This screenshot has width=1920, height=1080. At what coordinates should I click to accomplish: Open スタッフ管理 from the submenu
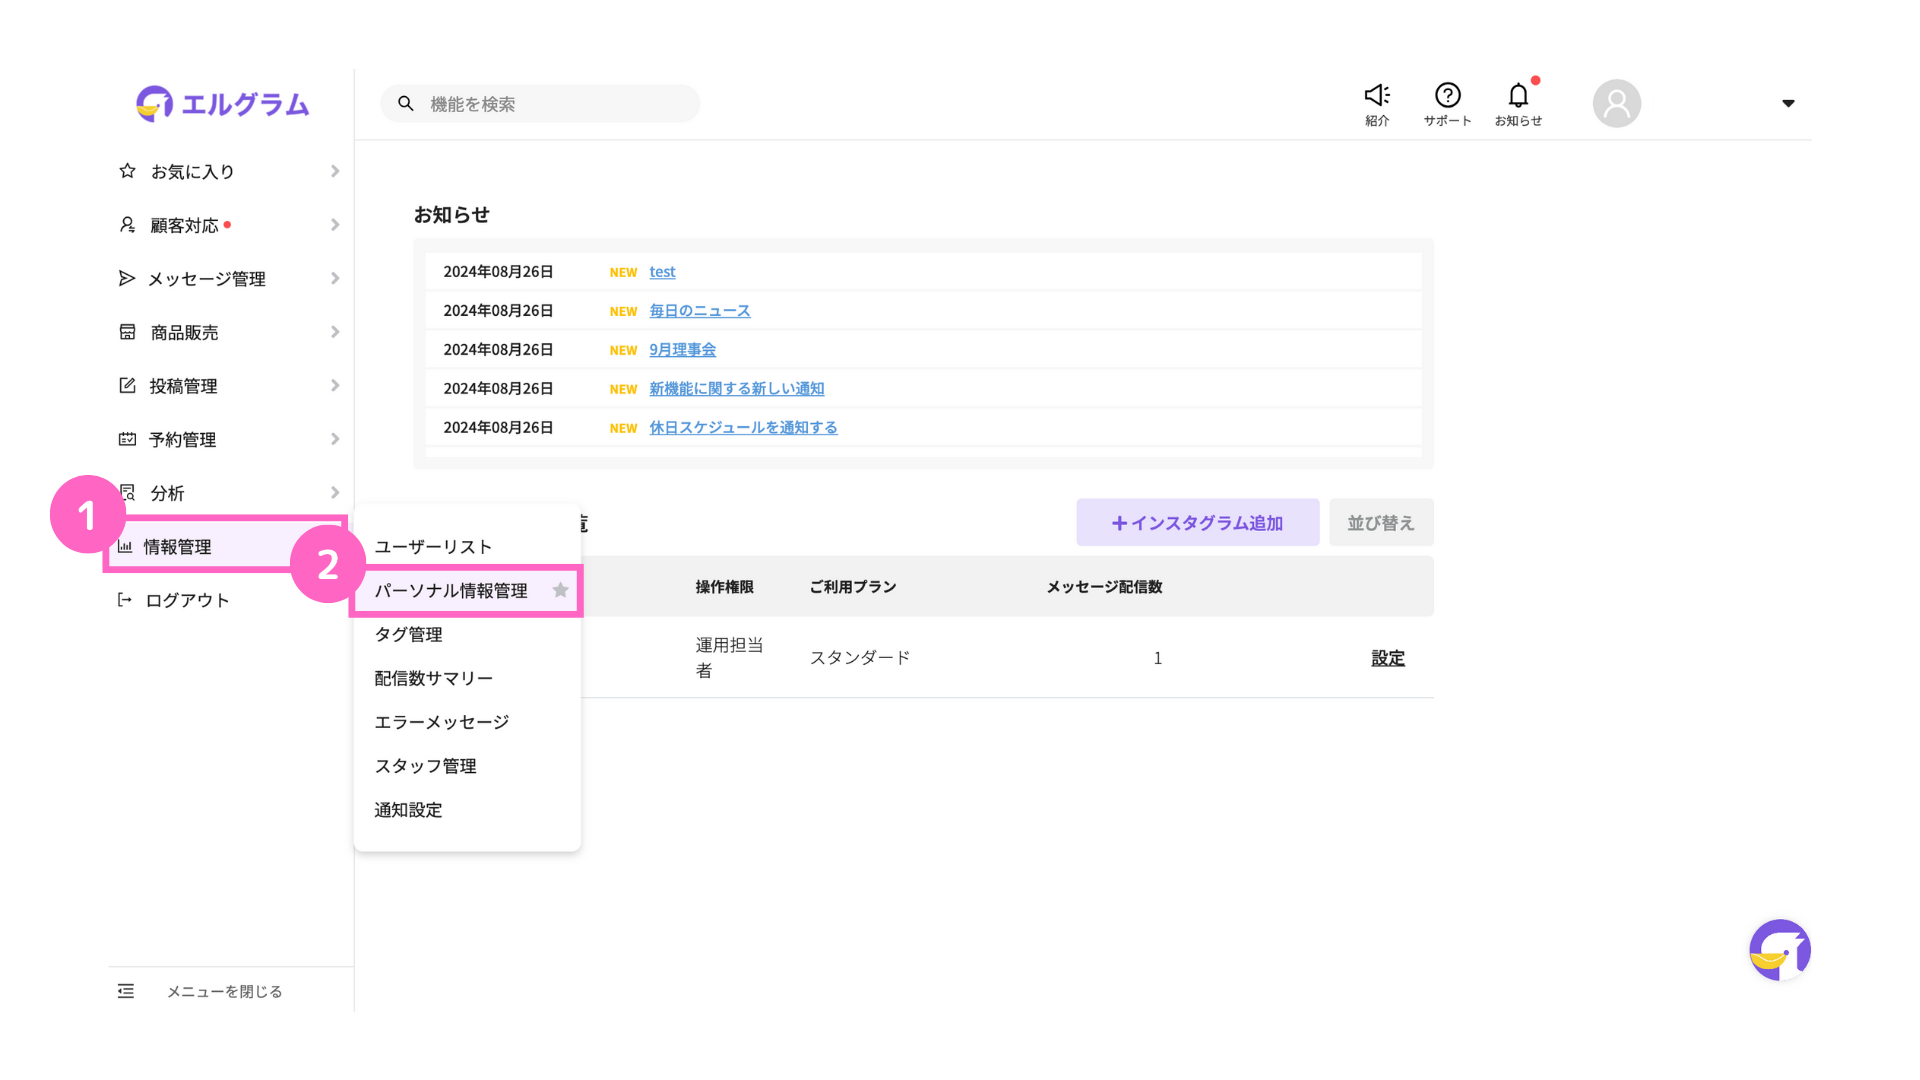click(425, 766)
